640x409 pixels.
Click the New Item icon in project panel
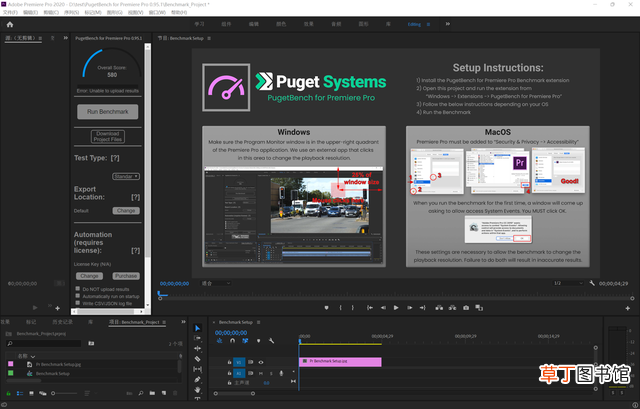[164, 393]
